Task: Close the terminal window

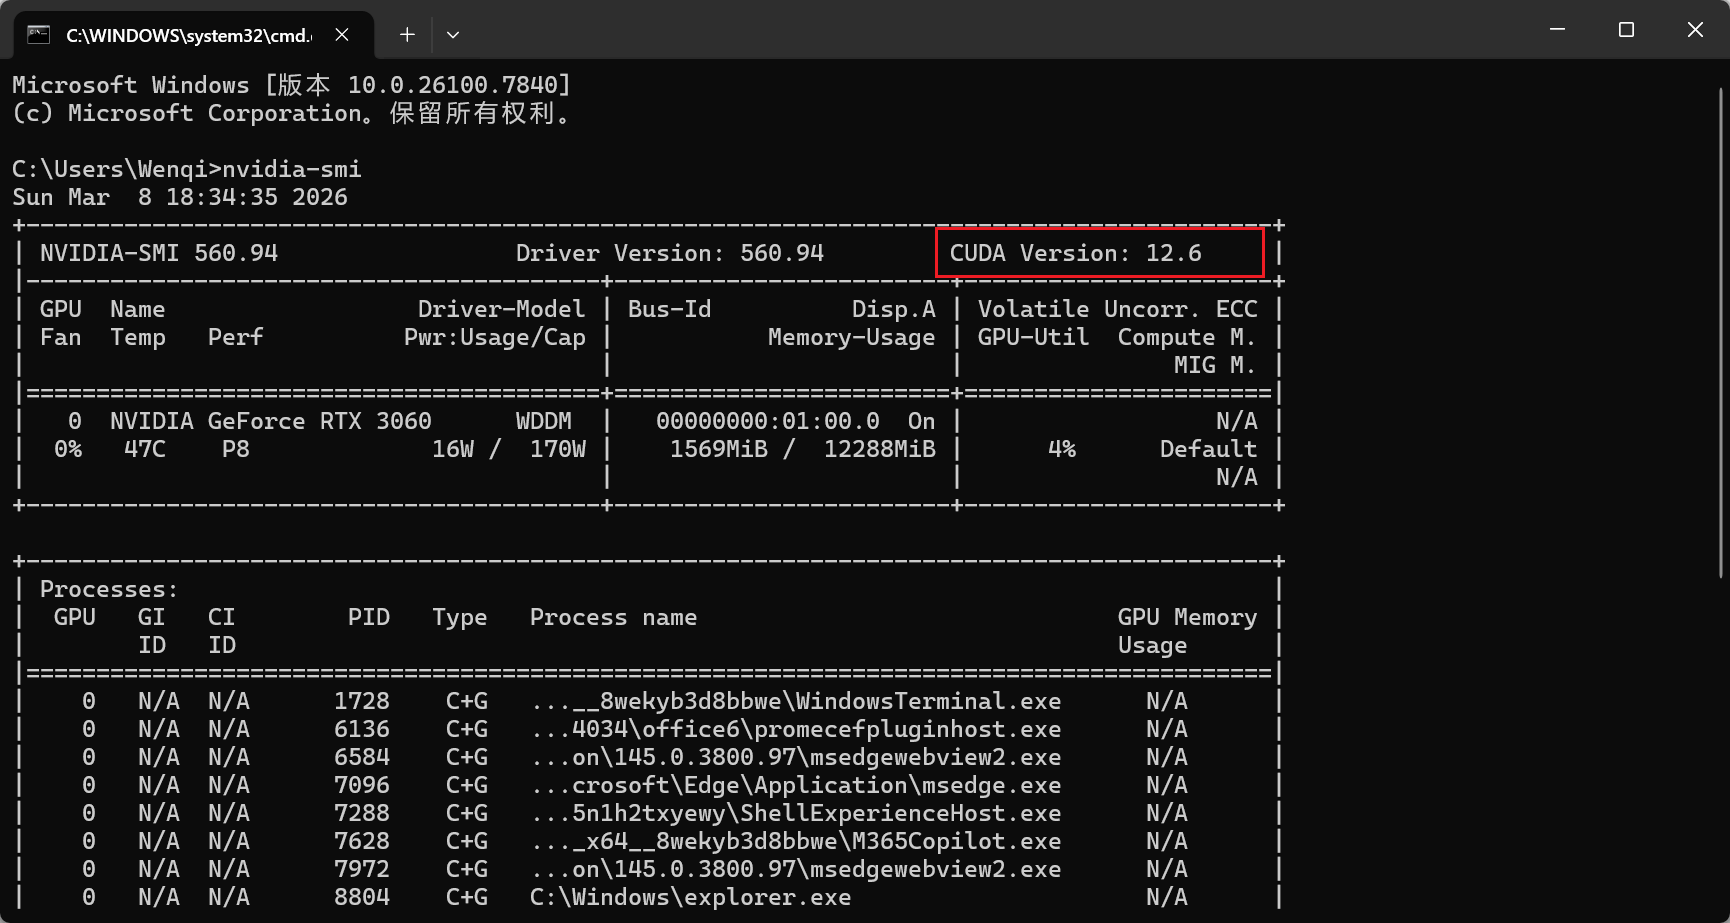Action: 1695,30
